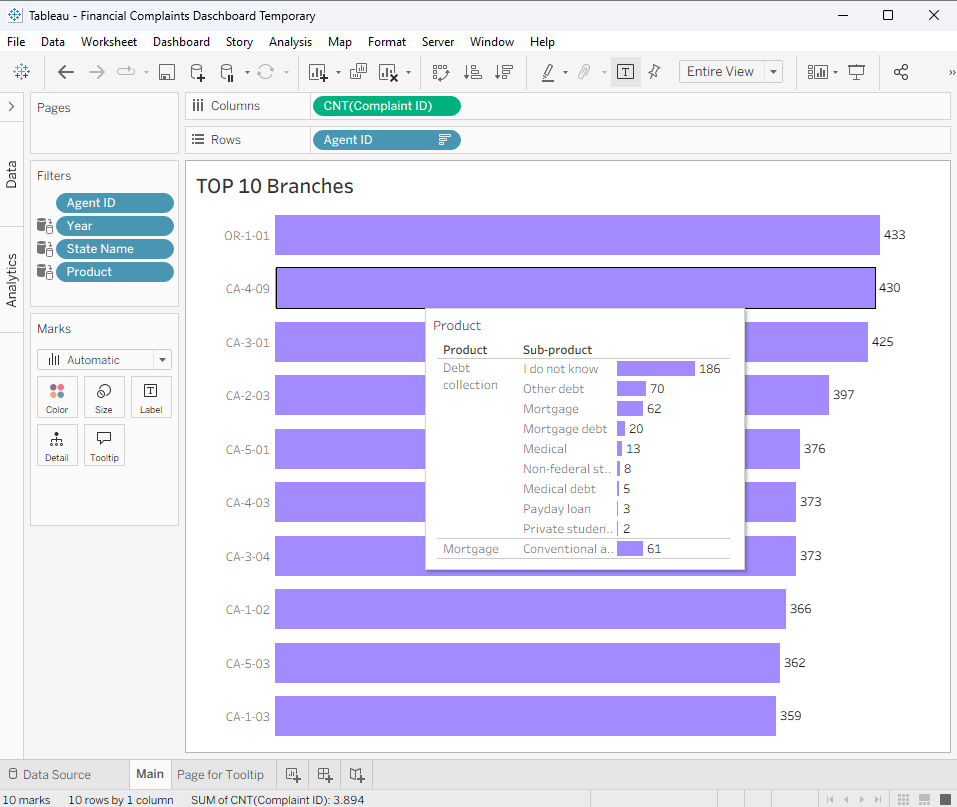Open the Detail mark card
Screen dimensions: 957x807
(x=57, y=445)
